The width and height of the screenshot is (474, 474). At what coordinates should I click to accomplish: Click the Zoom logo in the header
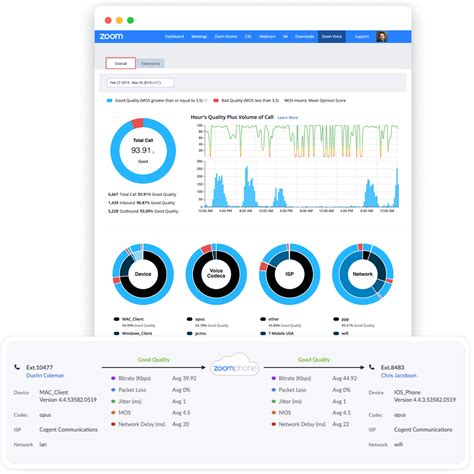(x=111, y=36)
